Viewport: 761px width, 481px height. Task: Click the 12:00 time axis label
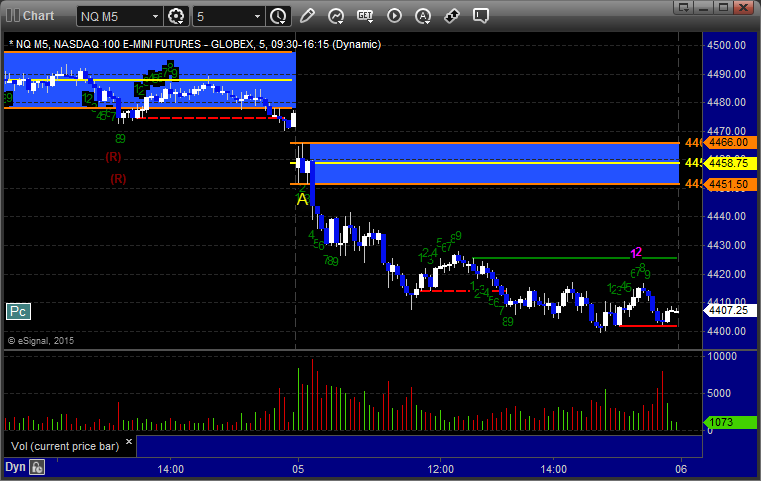click(x=441, y=469)
